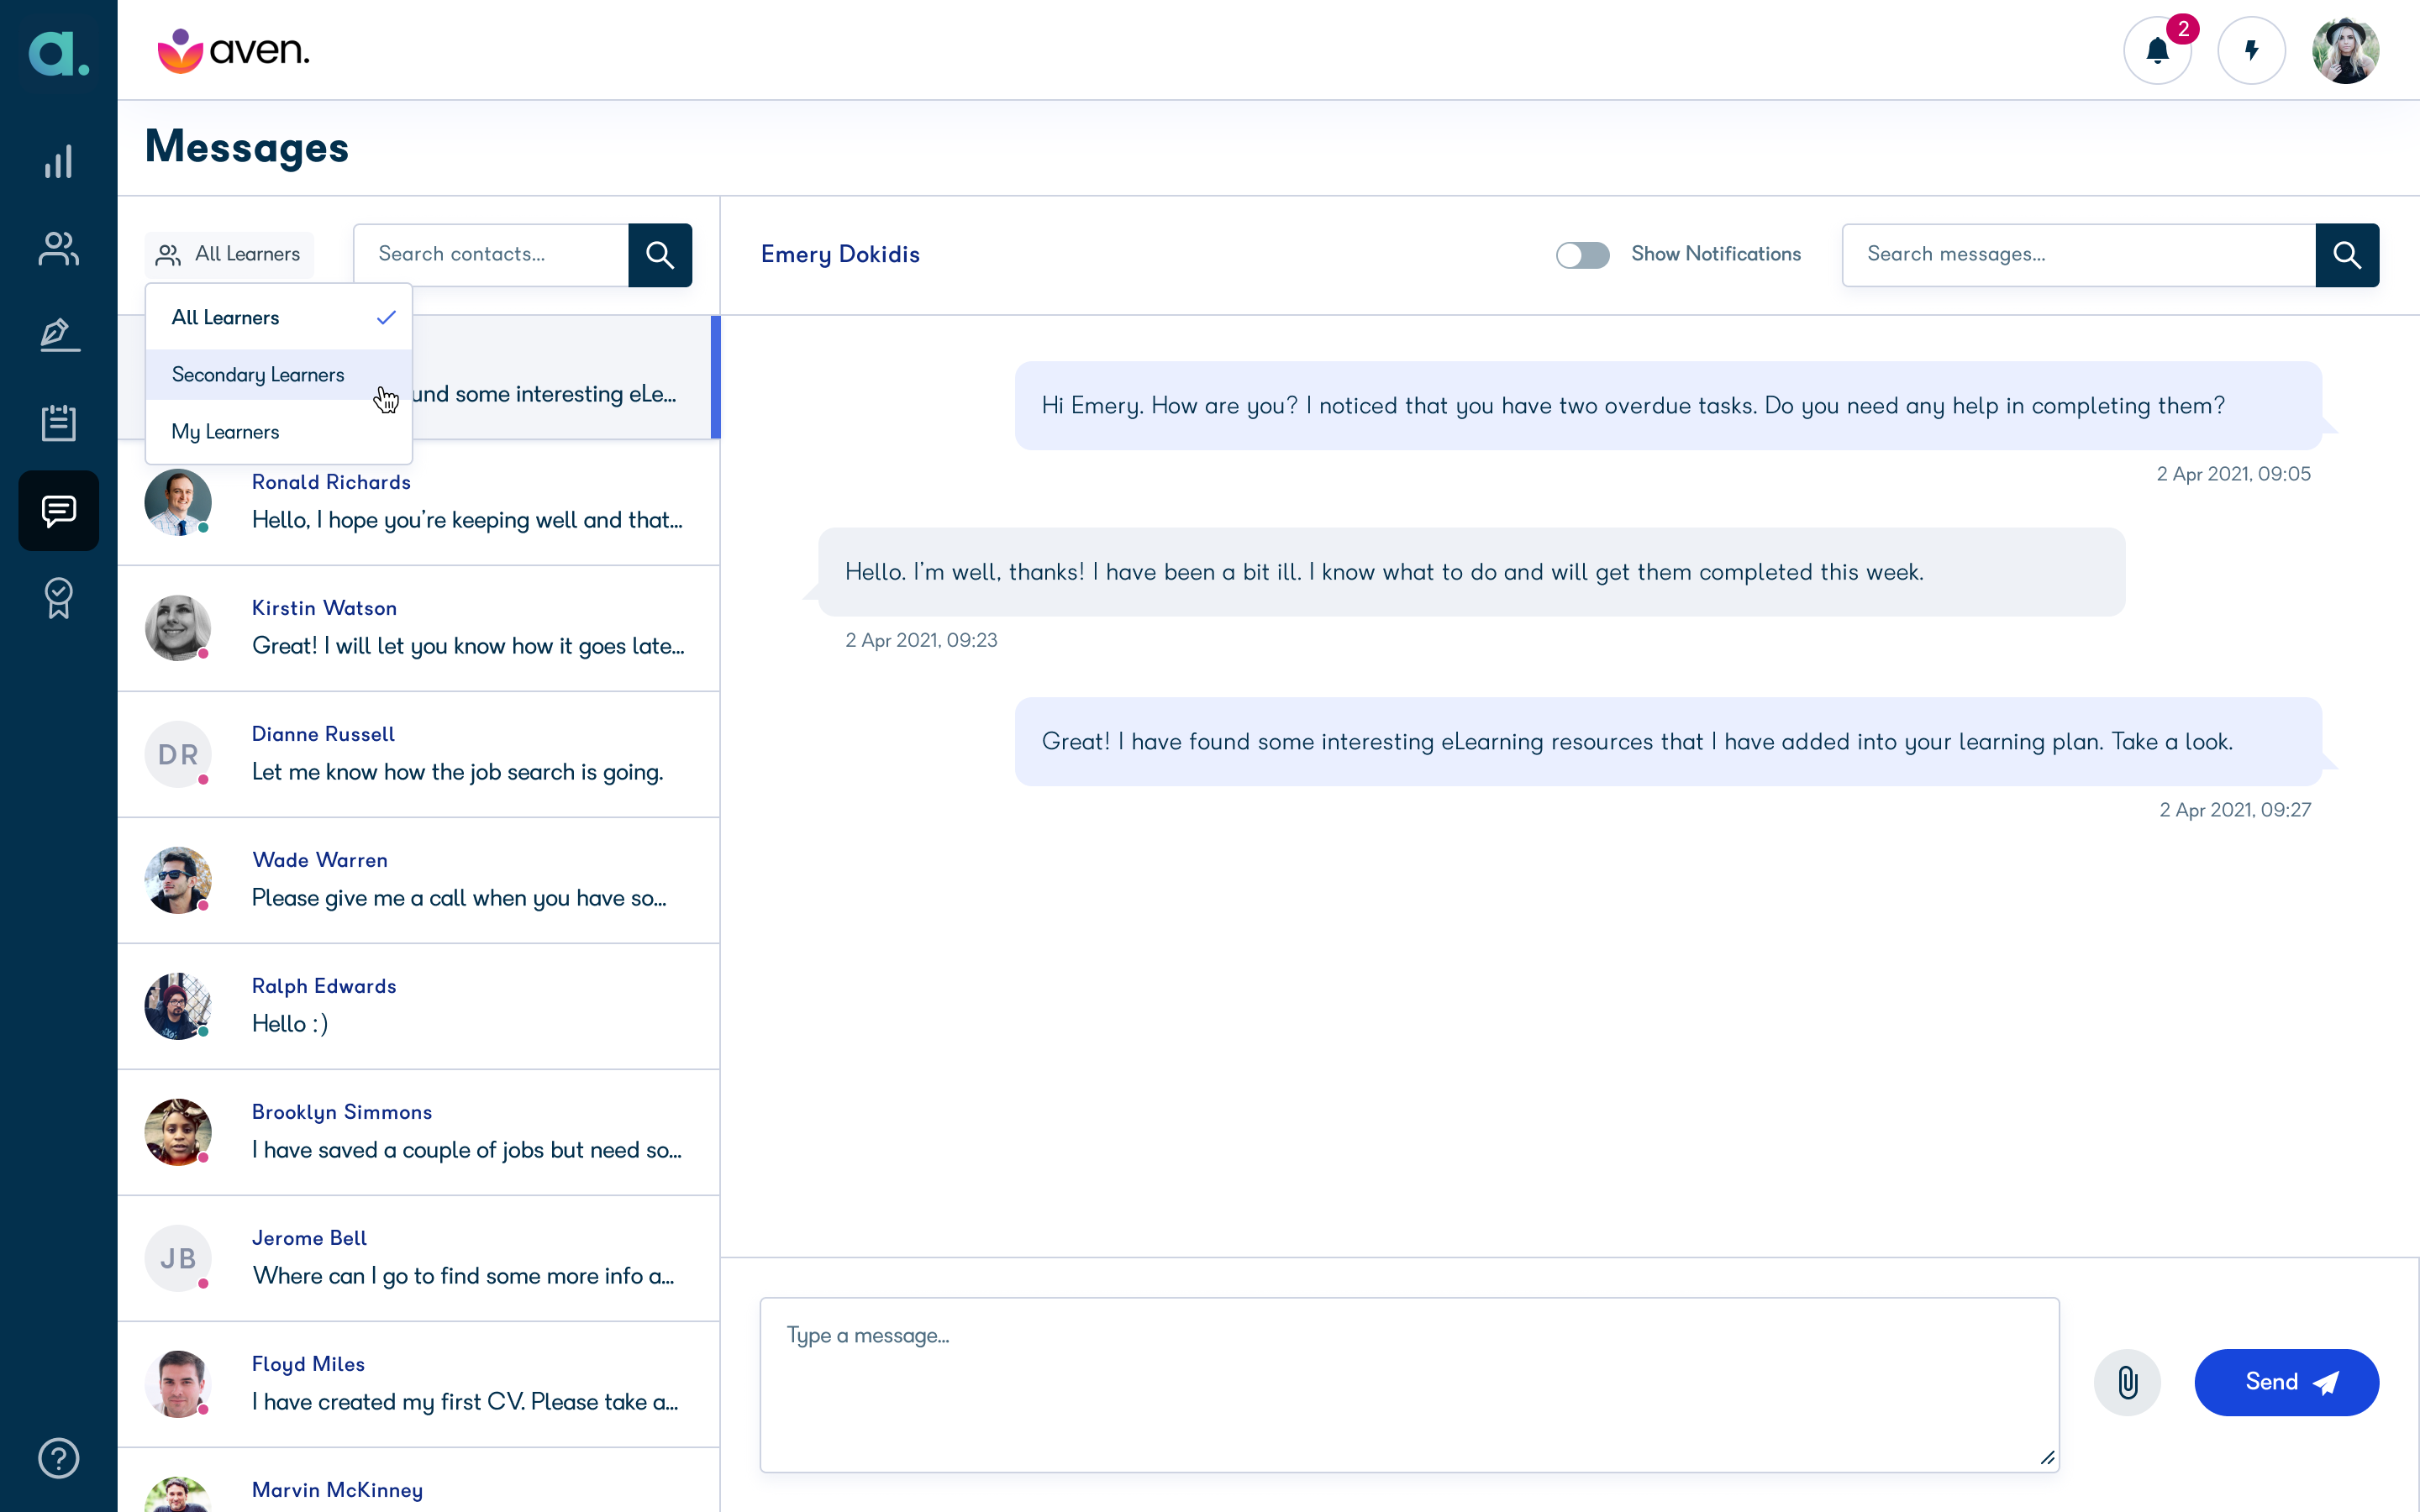Image resolution: width=2420 pixels, height=1512 pixels.
Task: Open the All Learners filter dropdown
Action: click(229, 254)
